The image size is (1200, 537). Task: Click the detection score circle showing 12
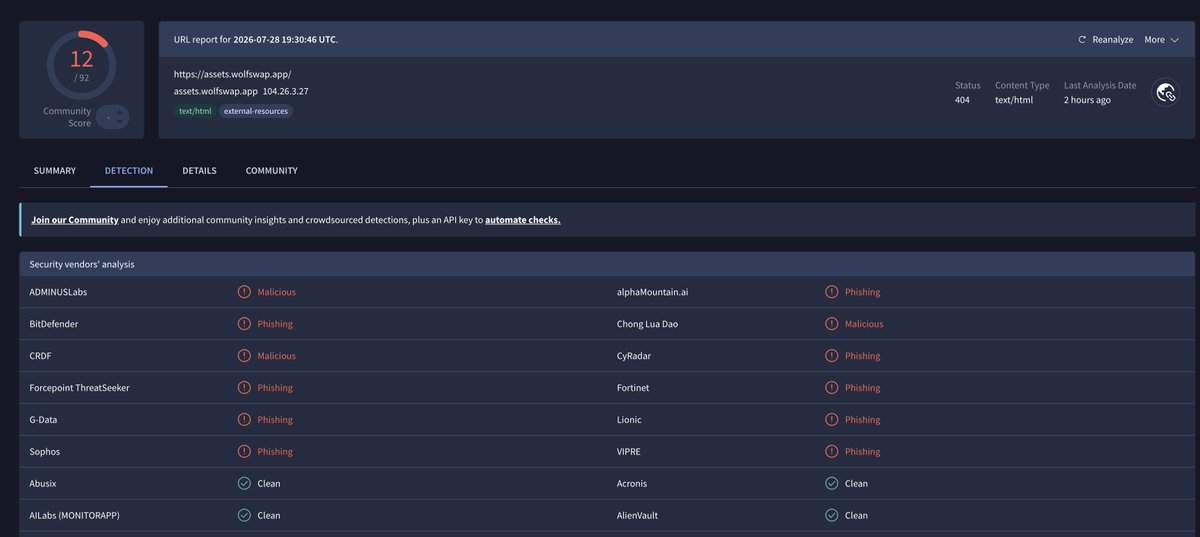point(81,63)
